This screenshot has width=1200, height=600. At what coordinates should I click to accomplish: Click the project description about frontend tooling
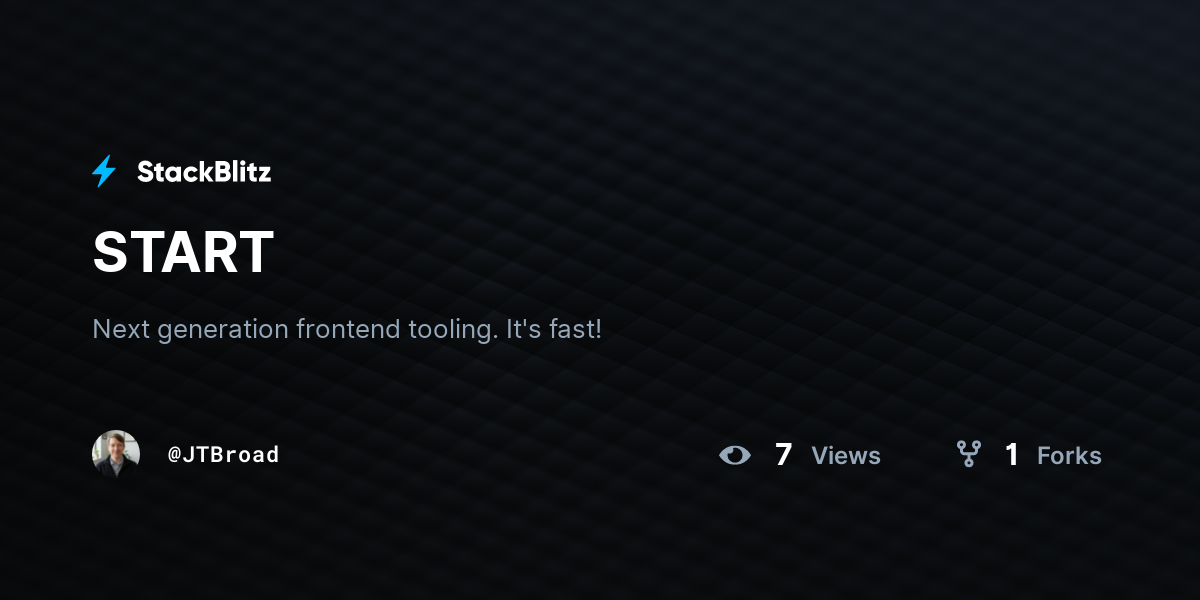(x=347, y=329)
